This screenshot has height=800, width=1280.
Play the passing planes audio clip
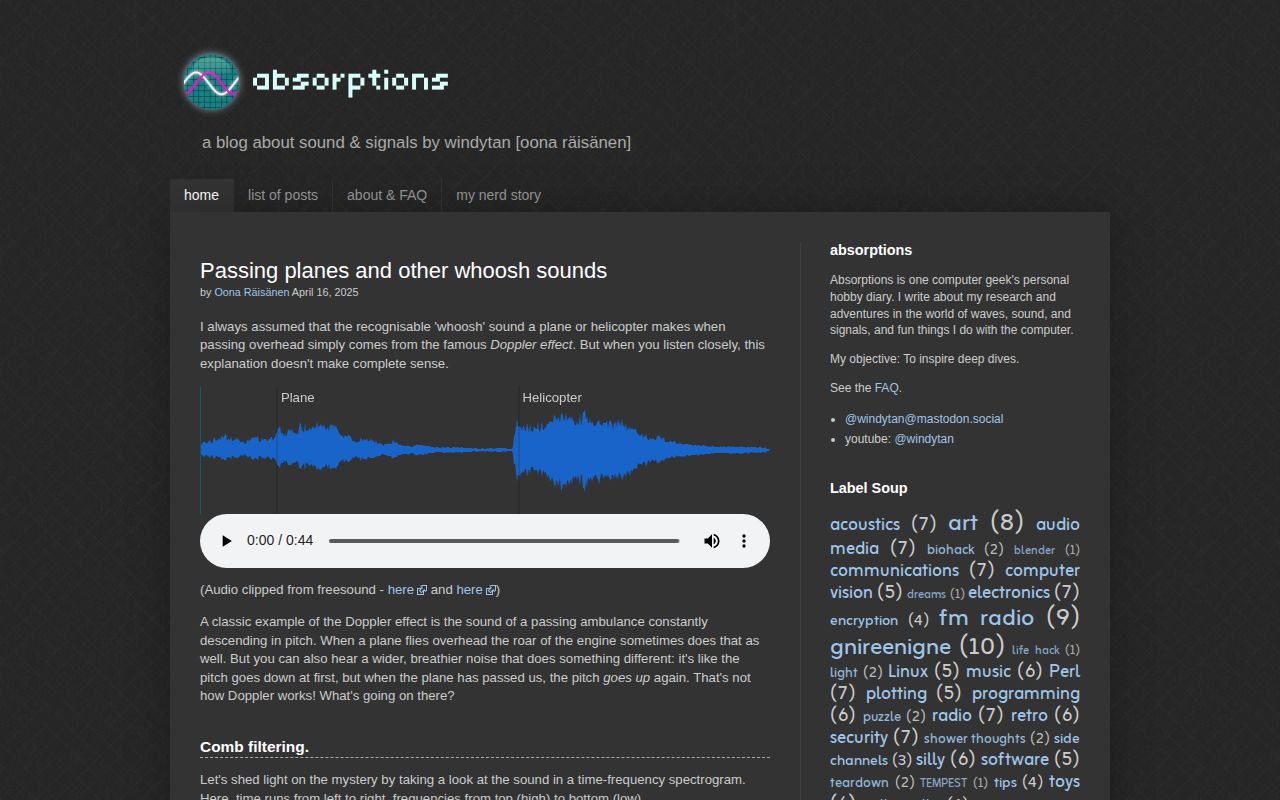click(x=225, y=540)
